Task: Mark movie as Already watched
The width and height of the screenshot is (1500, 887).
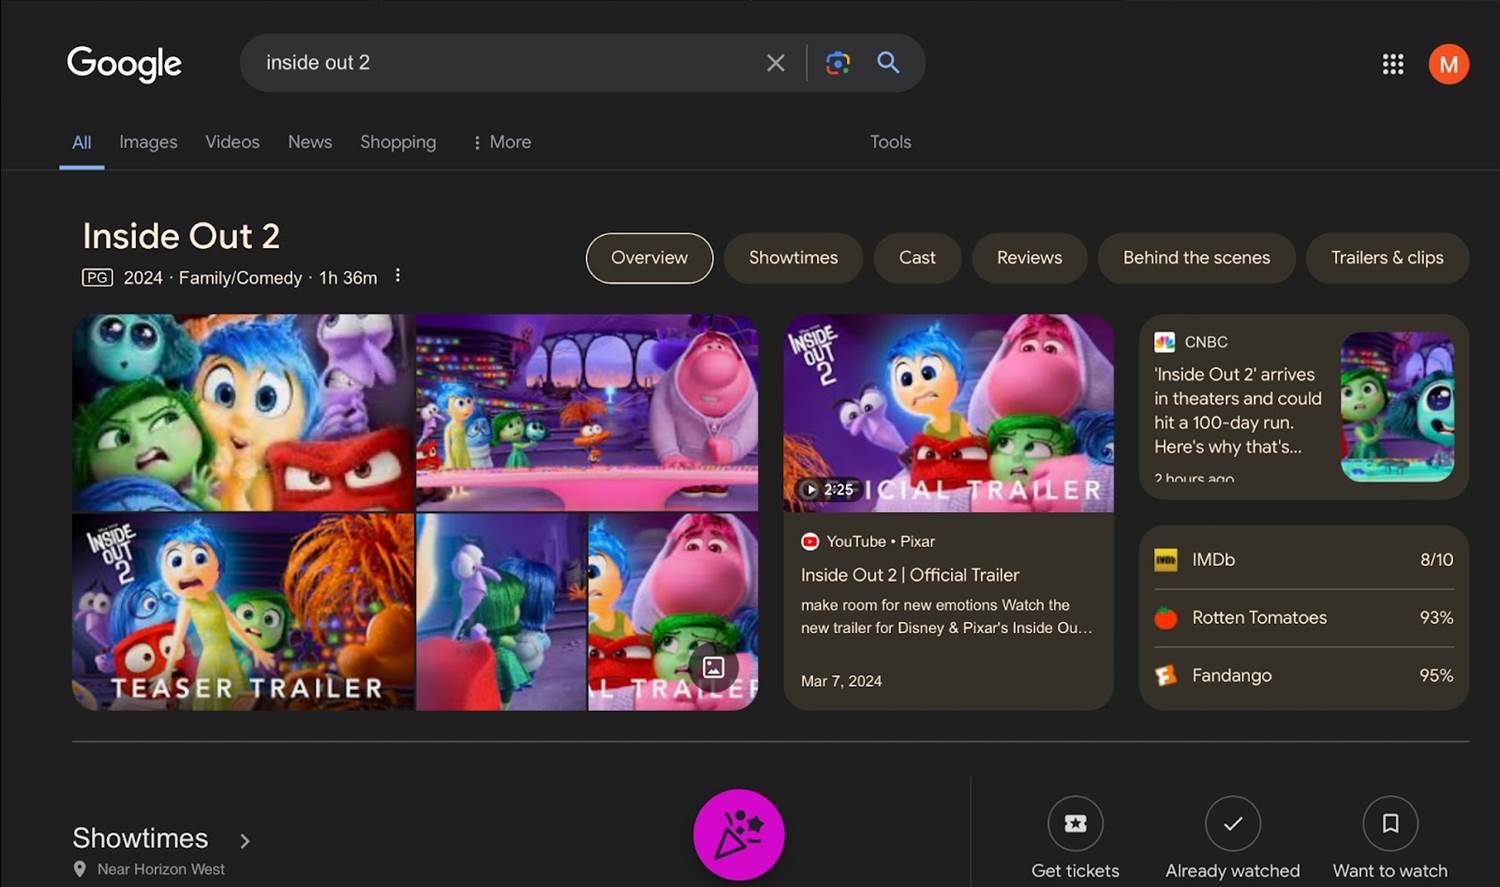Action: (1232, 824)
